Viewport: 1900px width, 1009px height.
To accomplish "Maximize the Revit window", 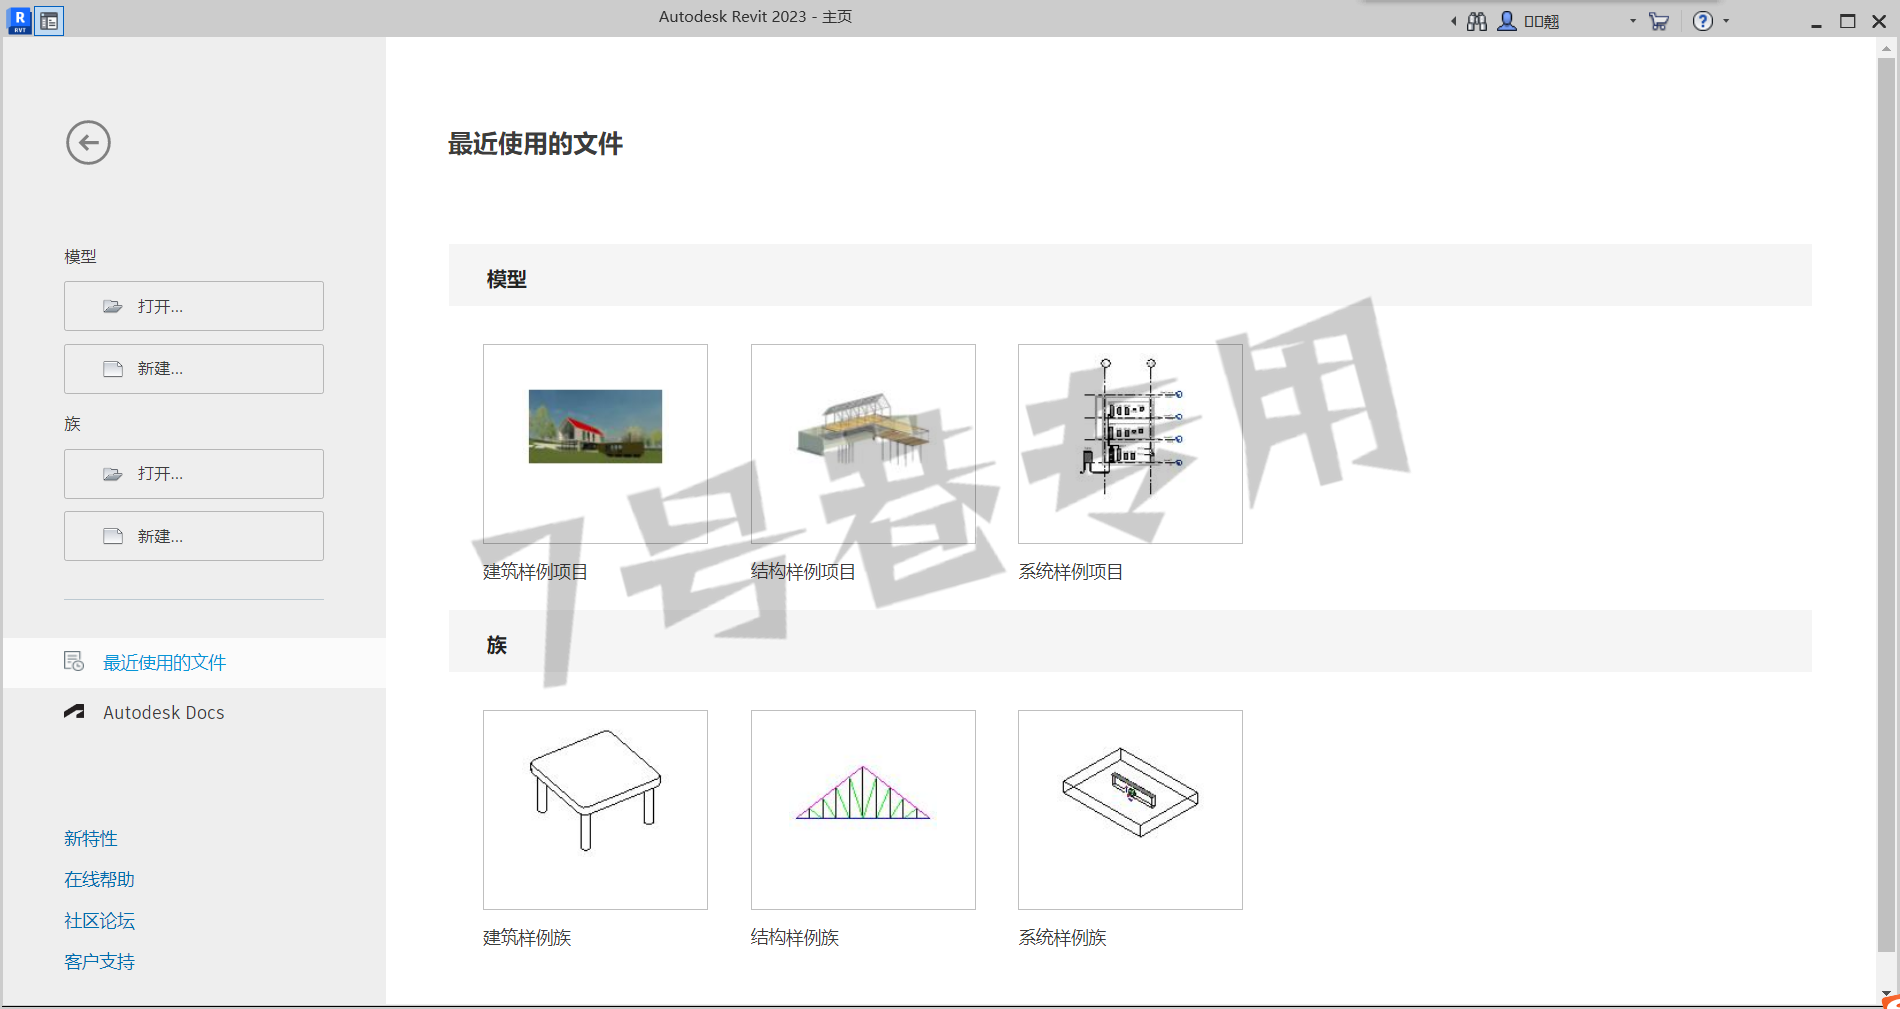I will coord(1848,21).
